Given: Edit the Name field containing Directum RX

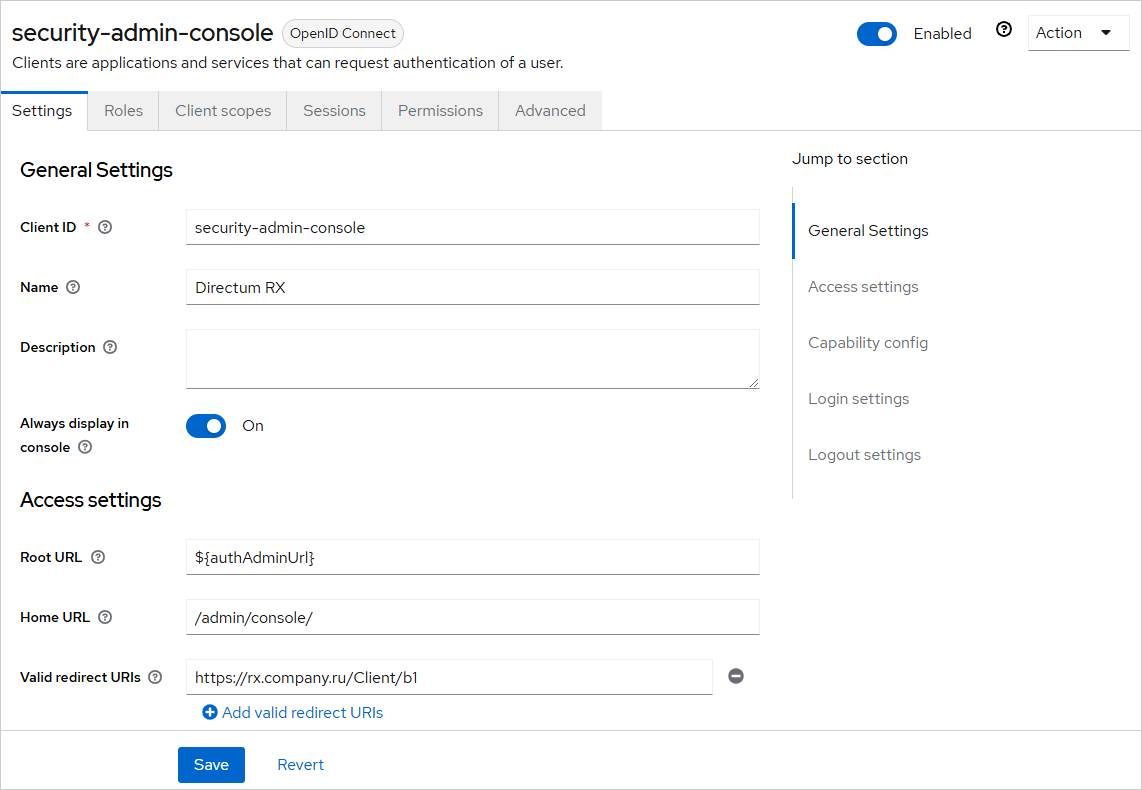Looking at the screenshot, I should pyautogui.click(x=473, y=287).
